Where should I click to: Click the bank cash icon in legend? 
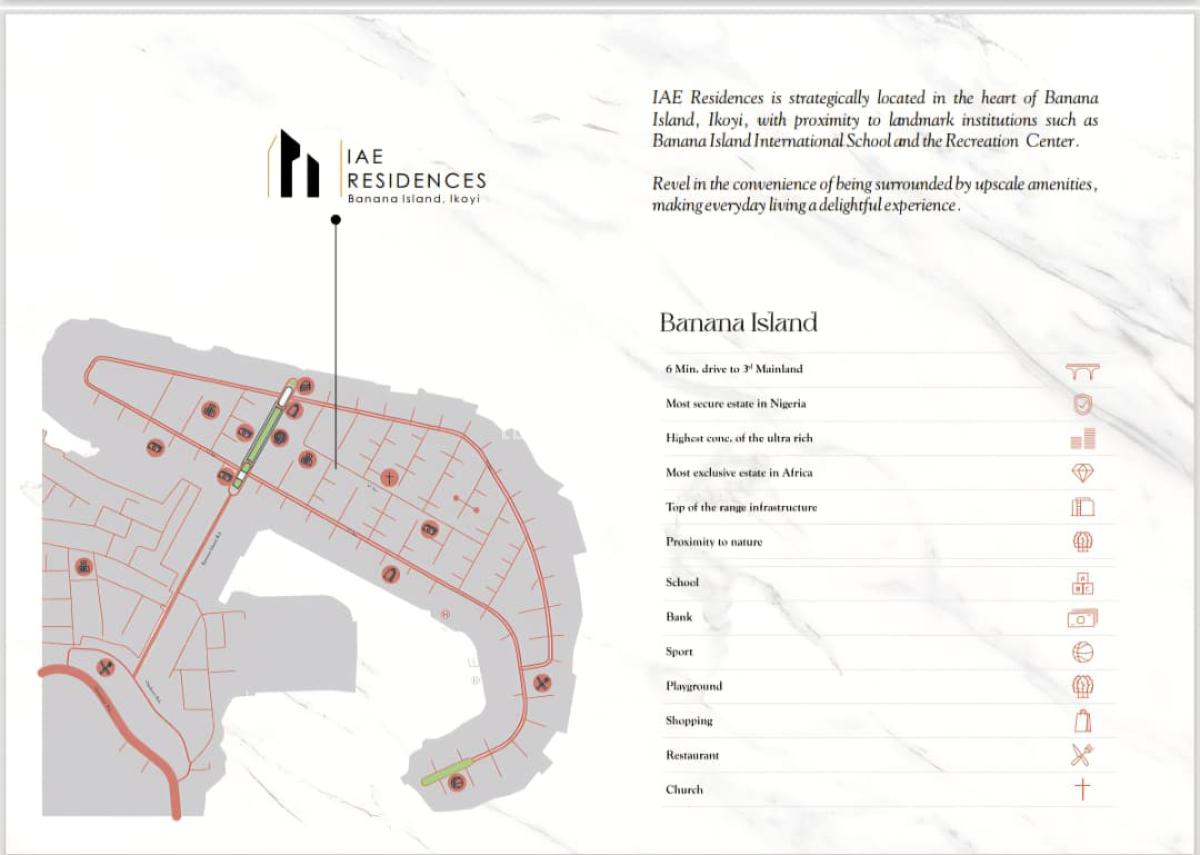1082,618
